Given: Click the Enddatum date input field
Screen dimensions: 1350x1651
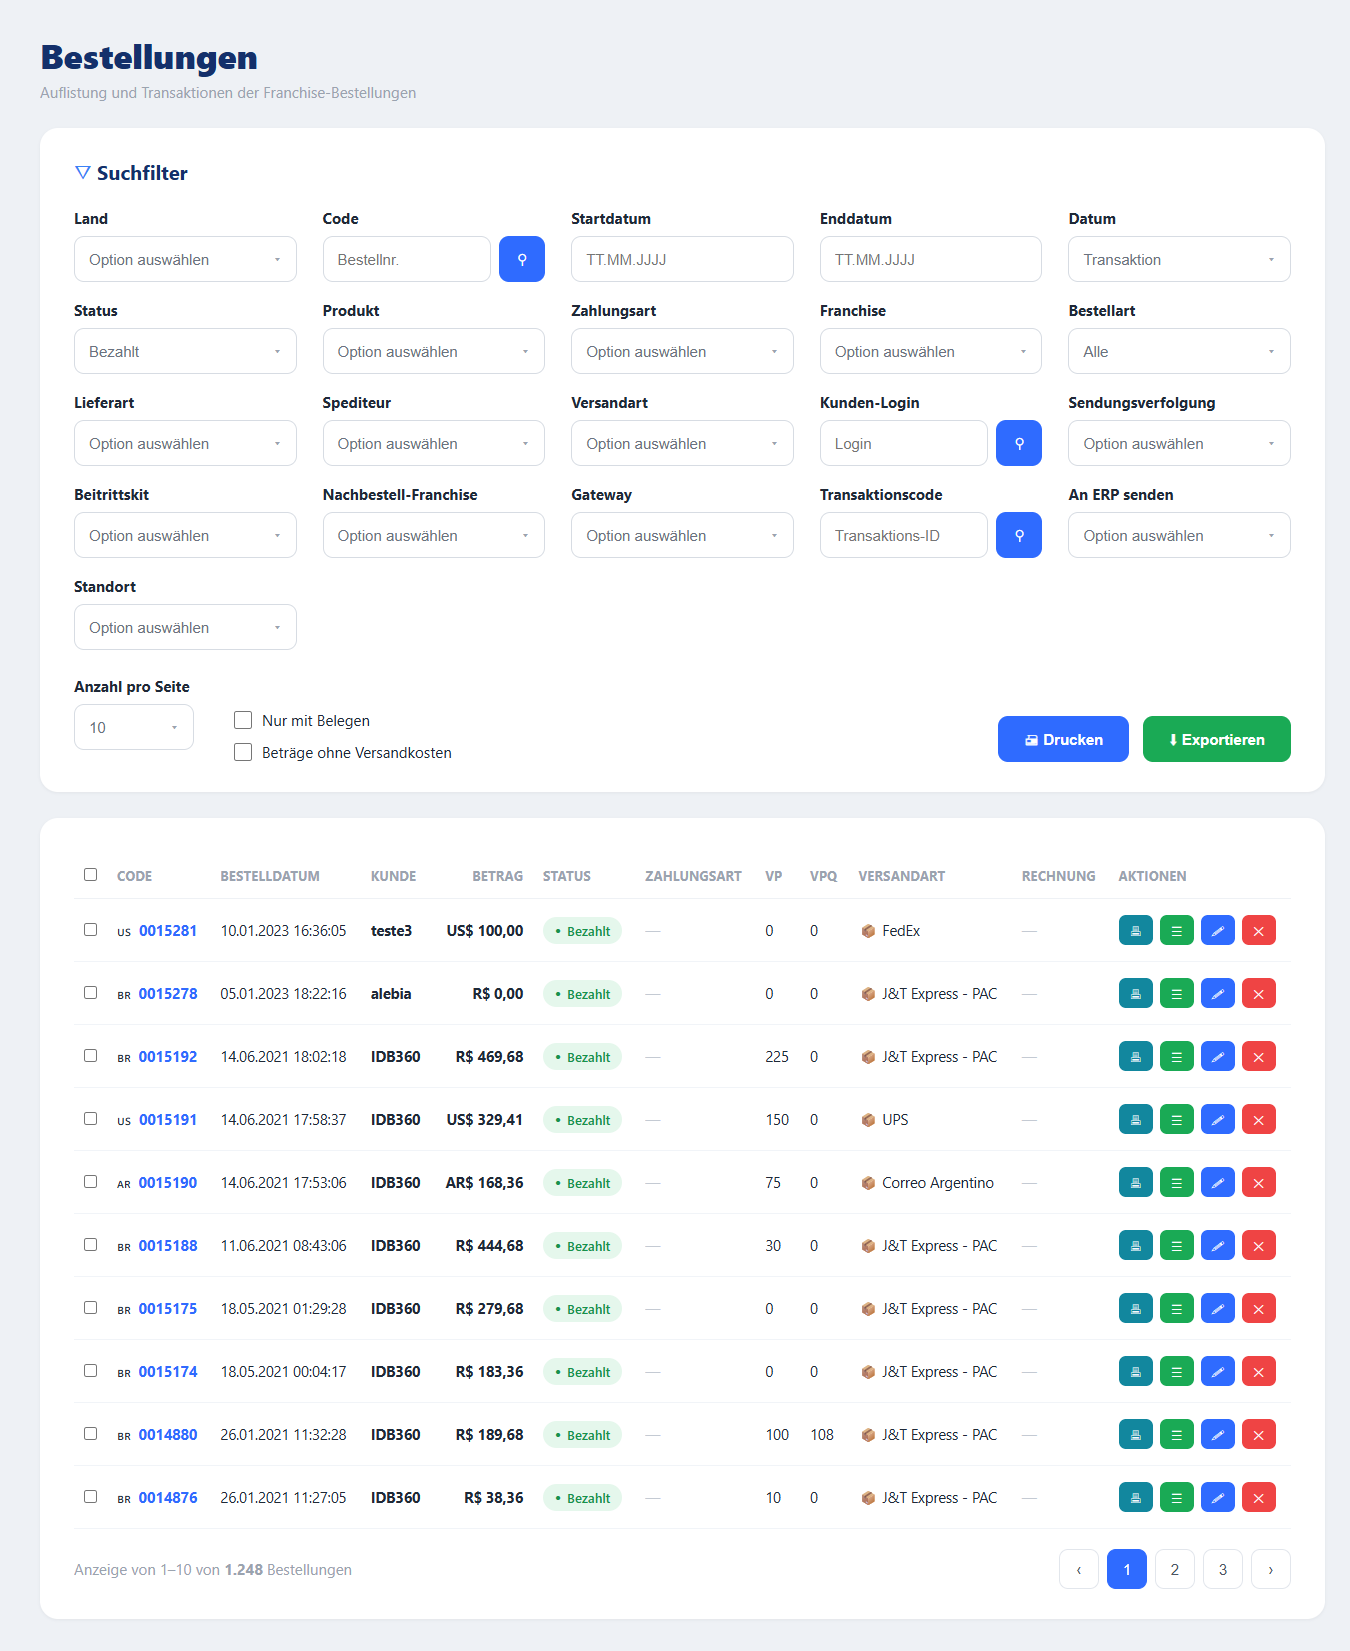Looking at the screenshot, I should tap(931, 259).
